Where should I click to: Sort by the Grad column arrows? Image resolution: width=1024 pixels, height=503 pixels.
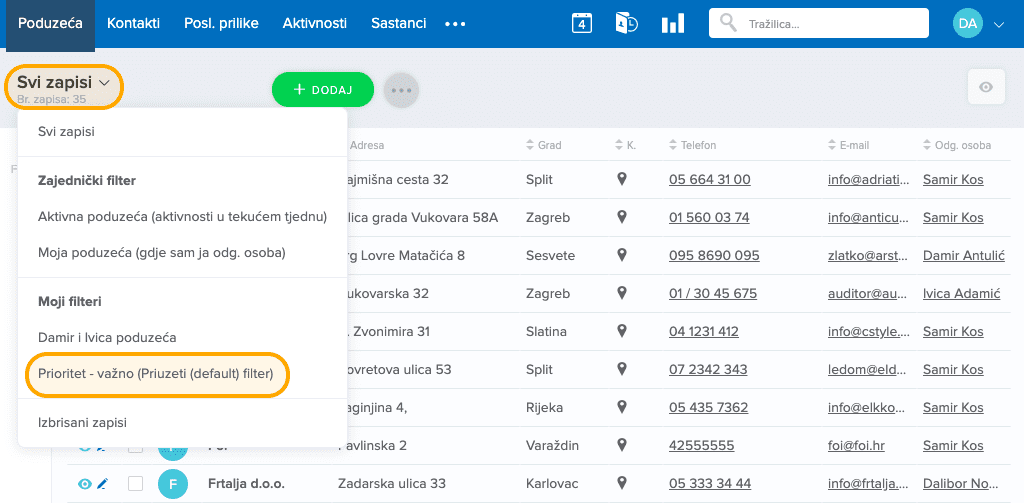point(530,145)
